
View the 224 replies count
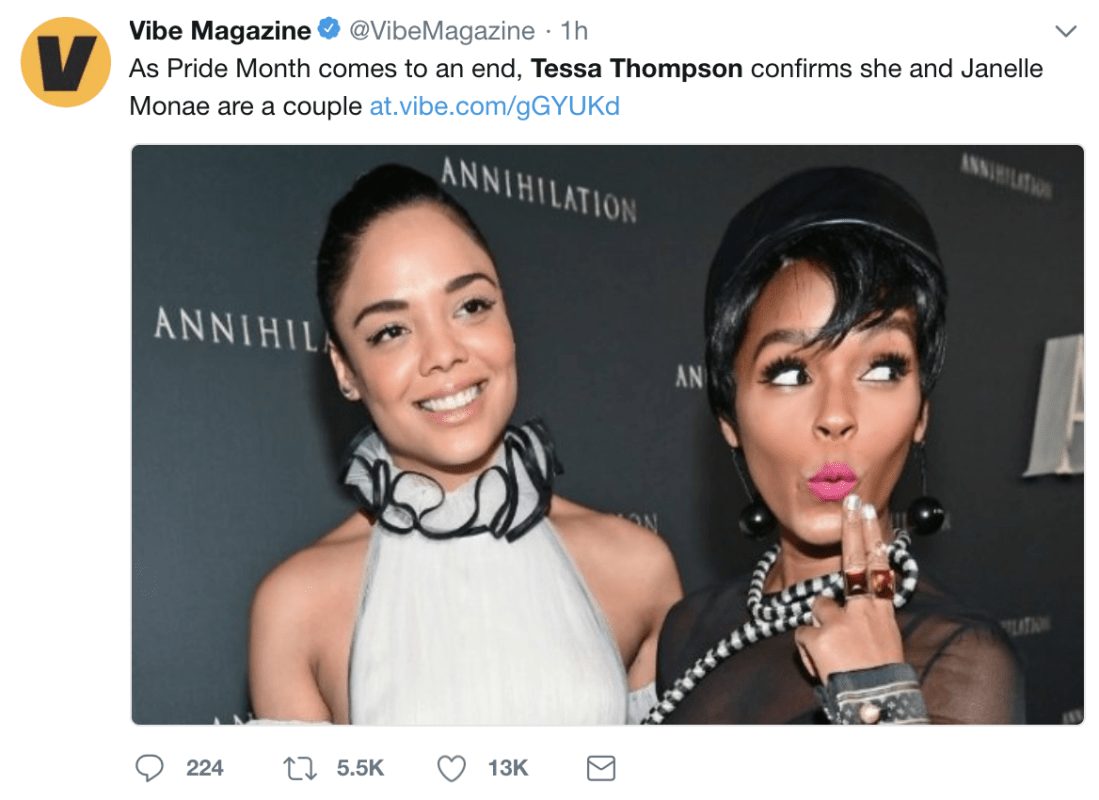(205, 768)
